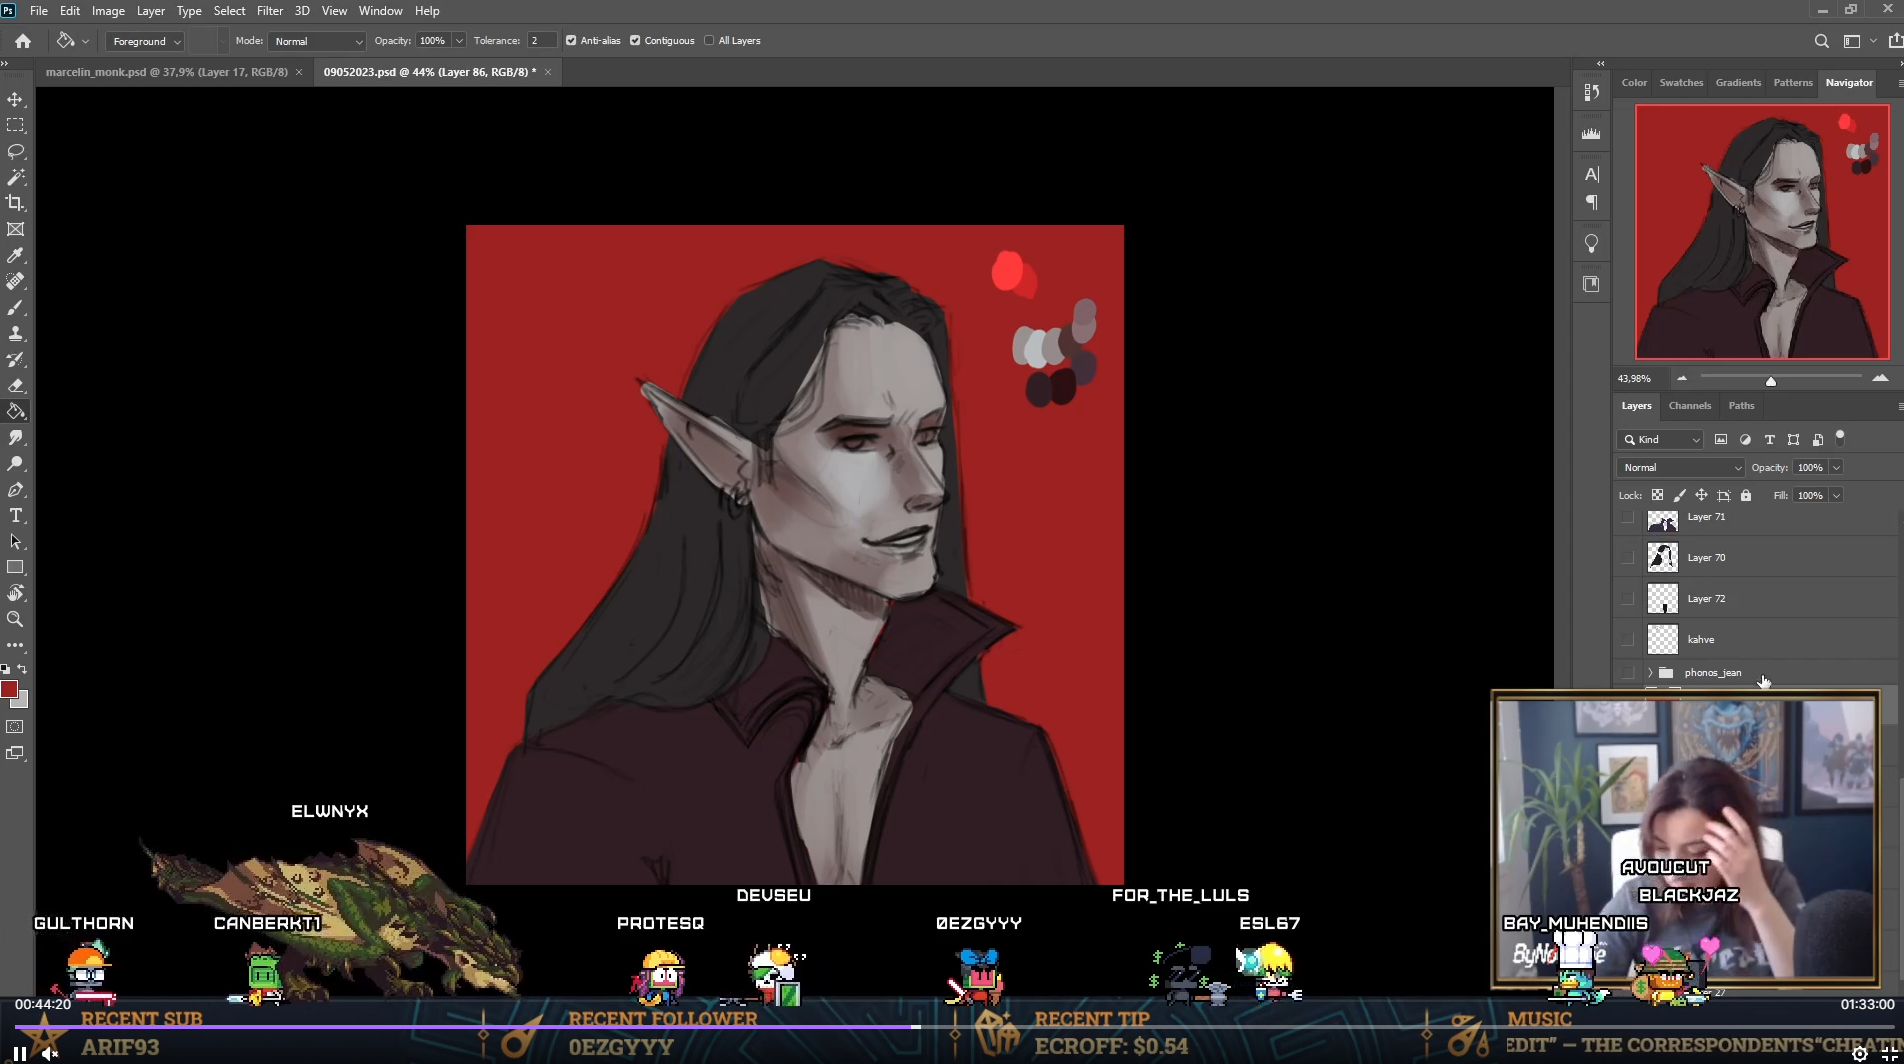
Task: Select the Dodge tool
Action: [x=15, y=464]
